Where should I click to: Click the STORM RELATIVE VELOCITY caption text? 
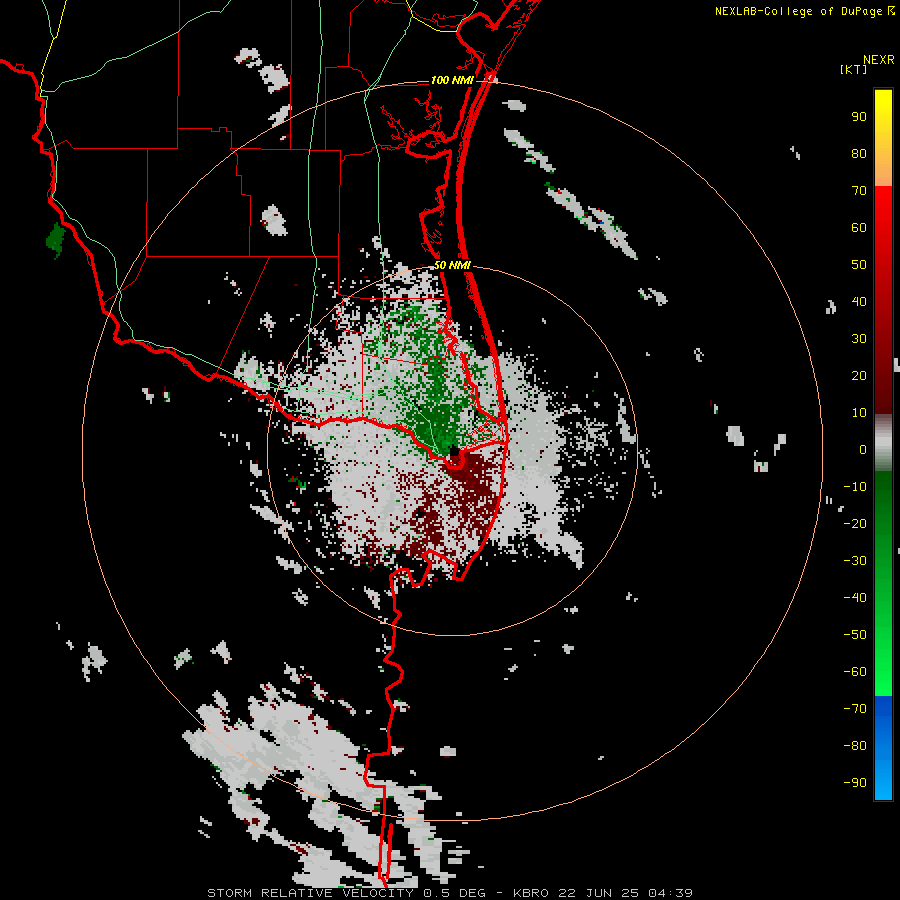(x=310, y=893)
